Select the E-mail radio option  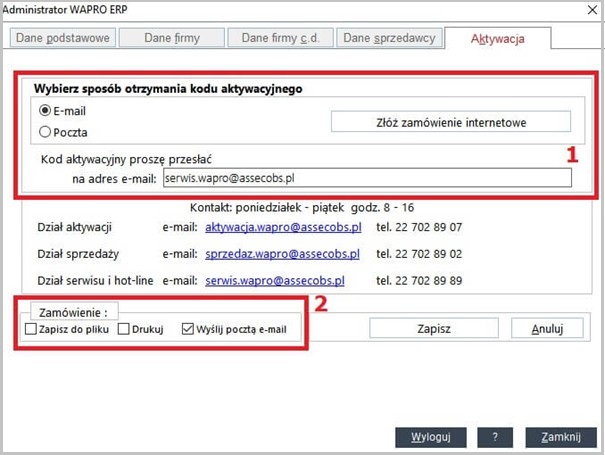[x=45, y=111]
